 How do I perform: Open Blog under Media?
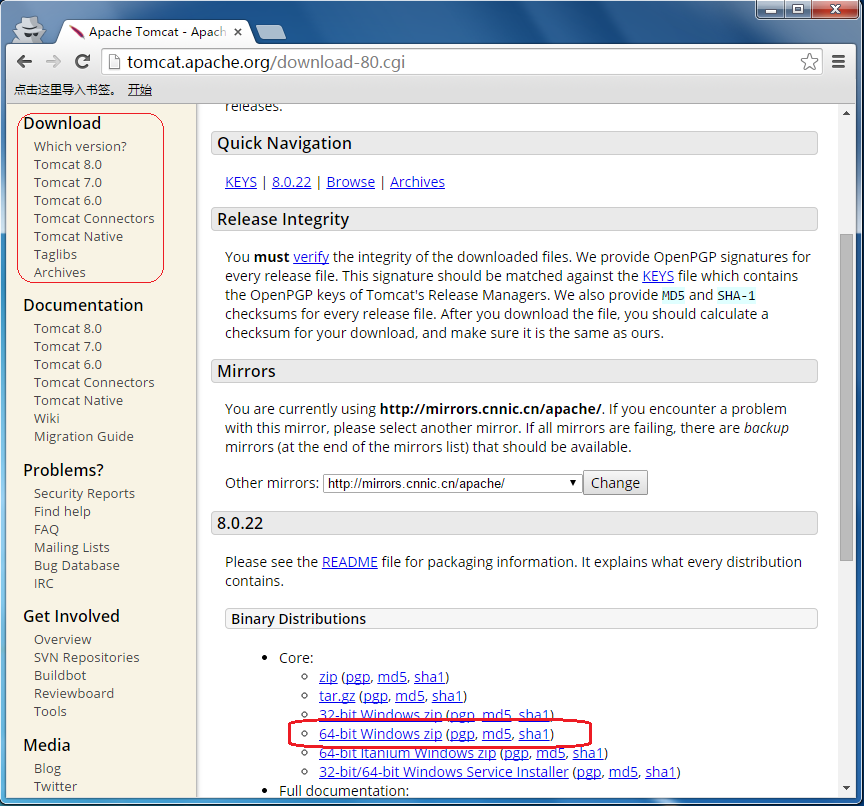(47, 769)
